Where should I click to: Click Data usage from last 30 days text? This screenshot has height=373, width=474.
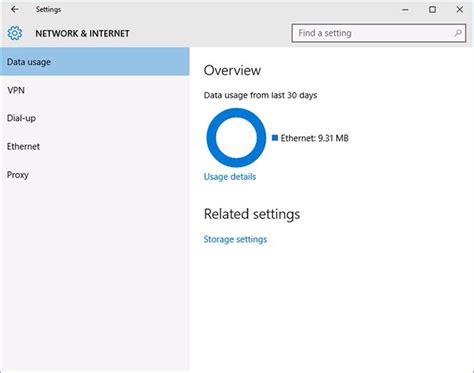click(260, 95)
